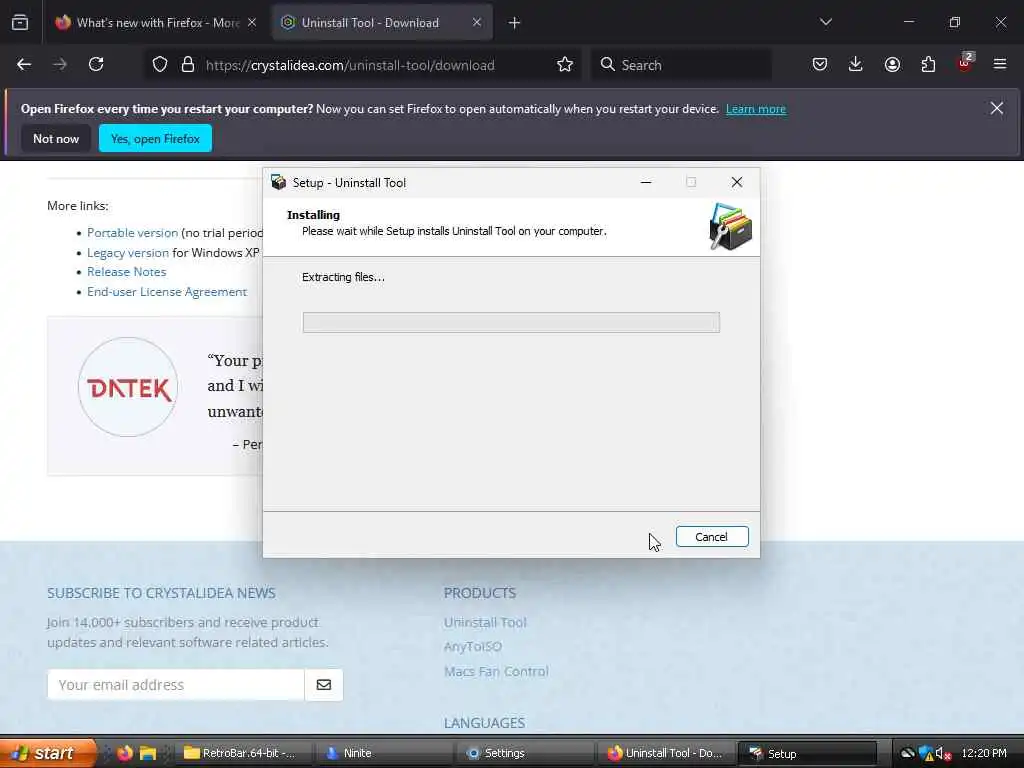Open the Windows start menu
Viewport: 1024px width, 768px height.
pos(48,753)
